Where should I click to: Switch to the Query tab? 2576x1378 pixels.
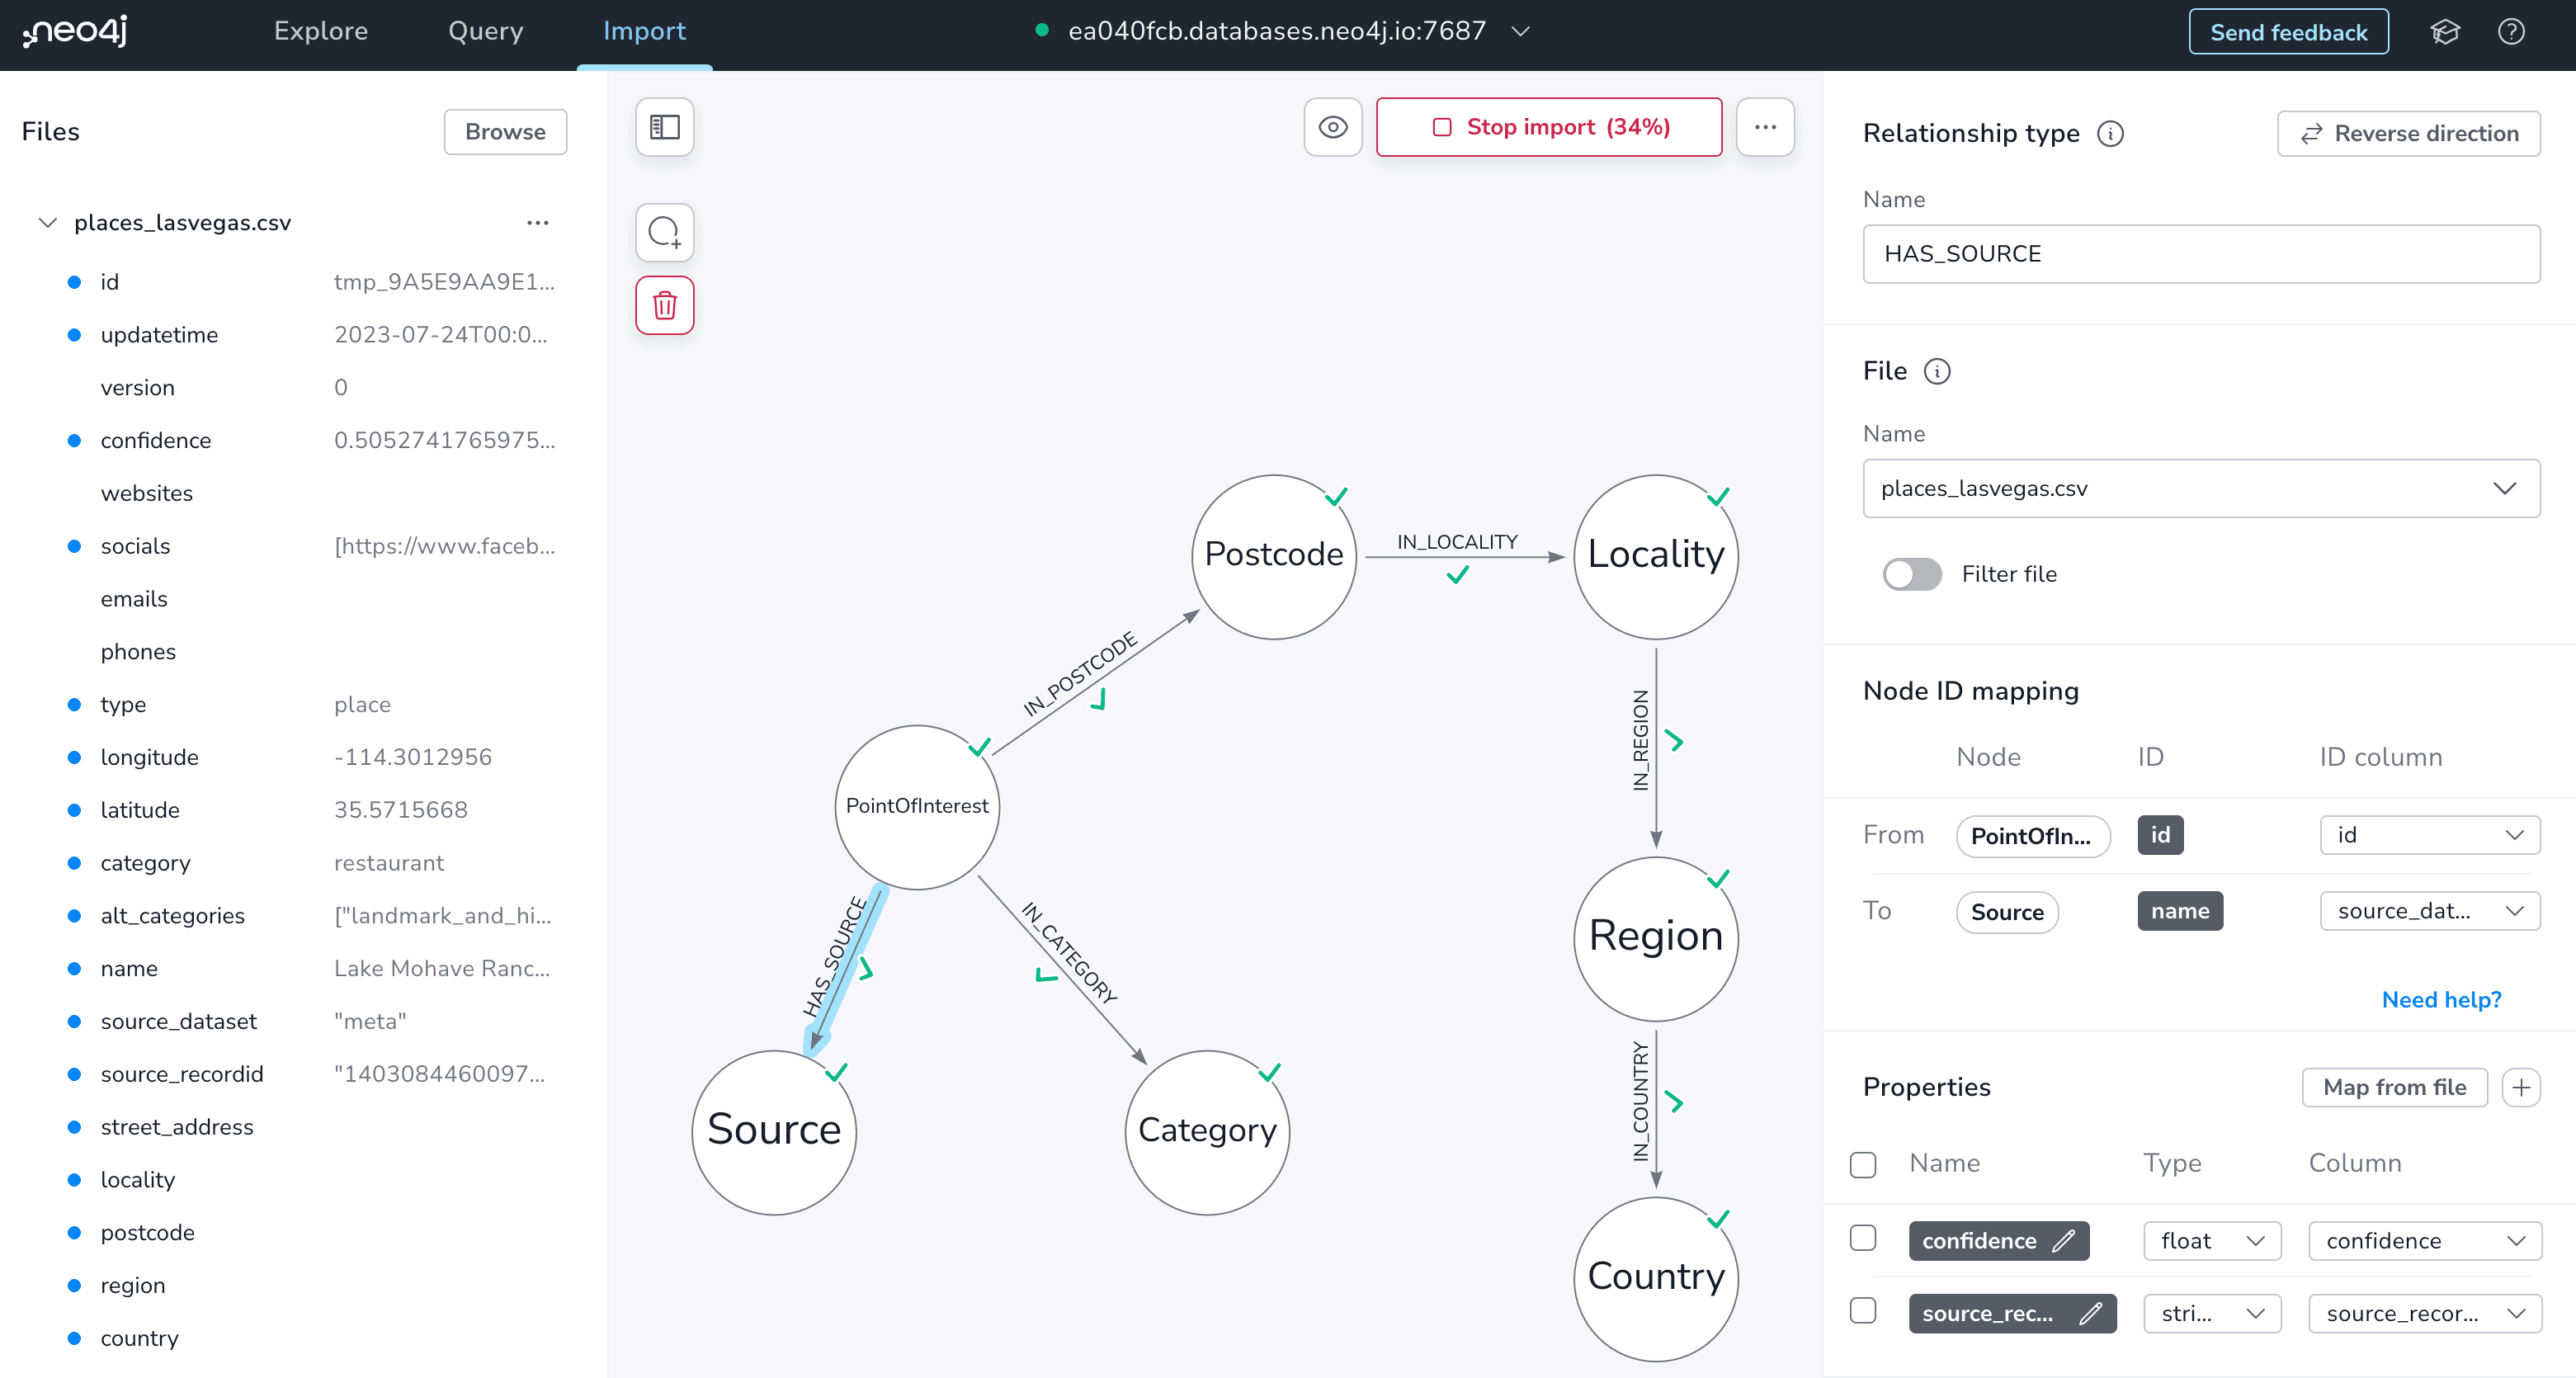coord(485,32)
